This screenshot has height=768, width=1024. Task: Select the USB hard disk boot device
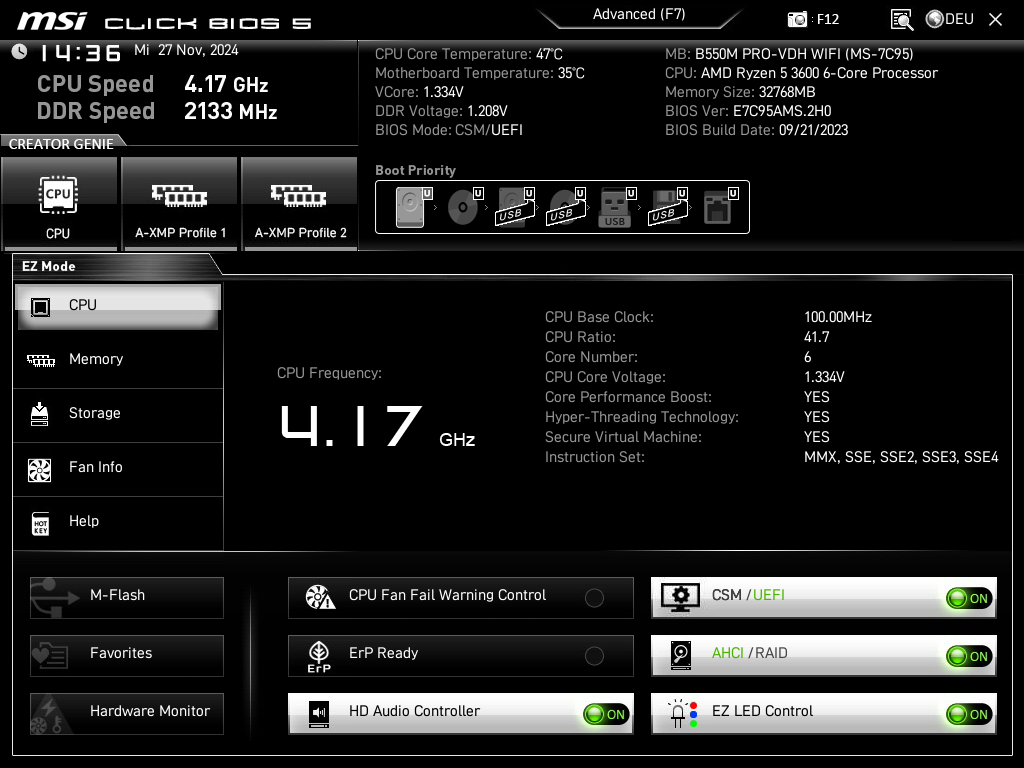pyautogui.click(x=516, y=207)
